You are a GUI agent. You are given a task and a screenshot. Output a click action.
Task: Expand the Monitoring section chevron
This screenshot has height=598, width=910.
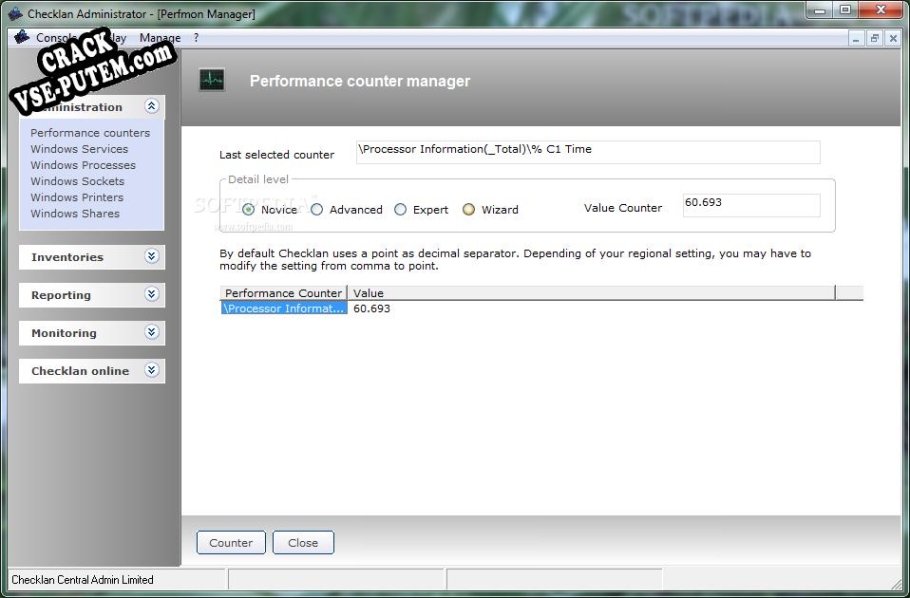151,333
